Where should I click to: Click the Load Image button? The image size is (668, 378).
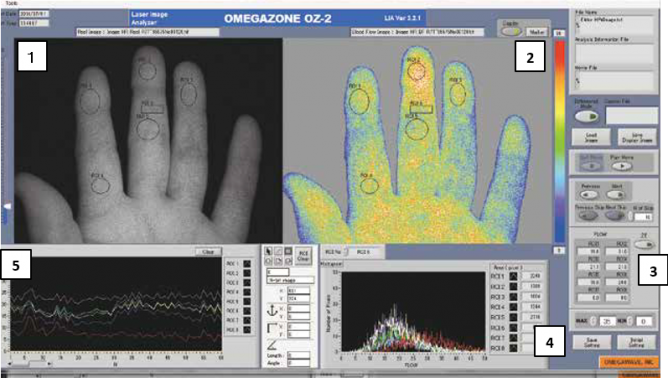591,137
